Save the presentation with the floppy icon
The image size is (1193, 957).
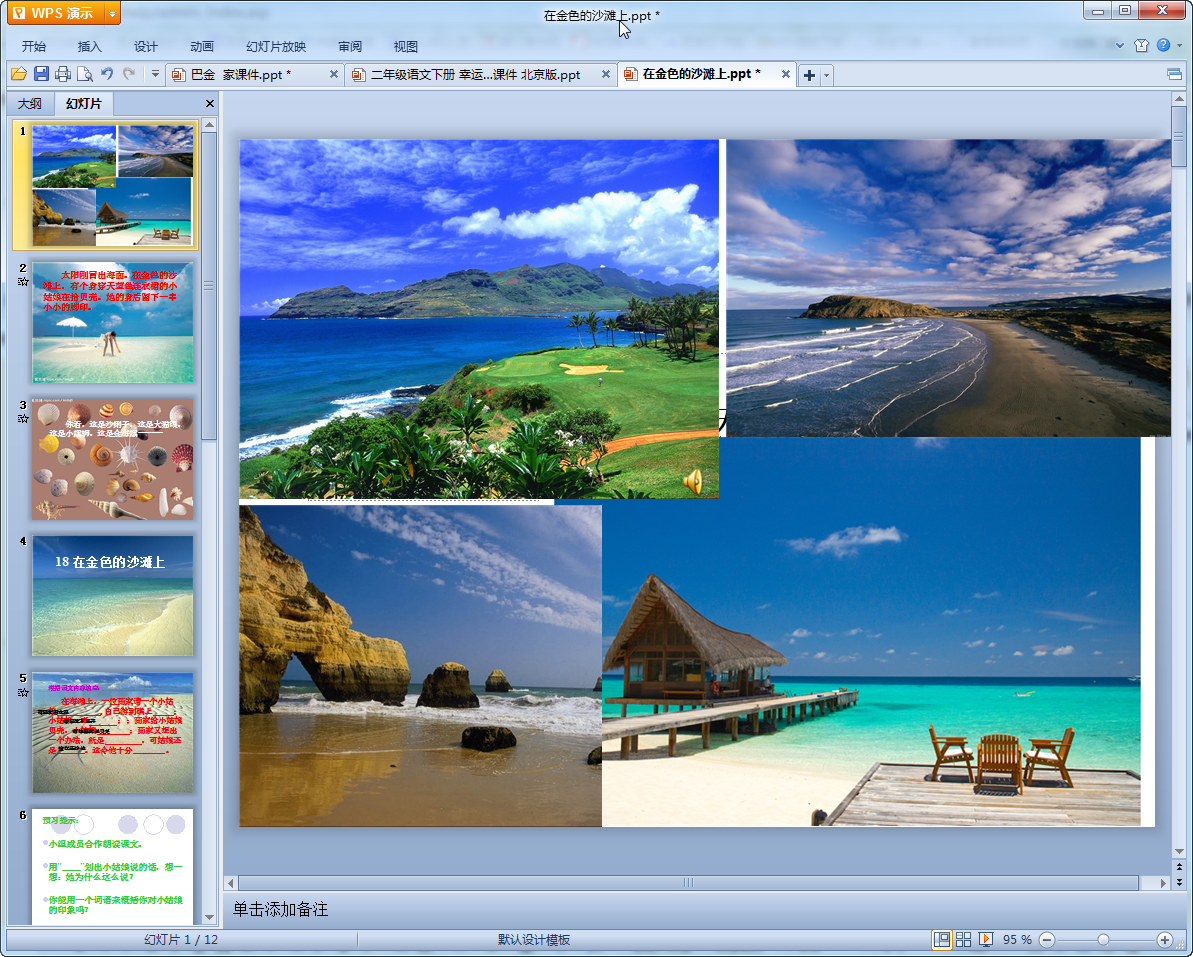coord(41,74)
